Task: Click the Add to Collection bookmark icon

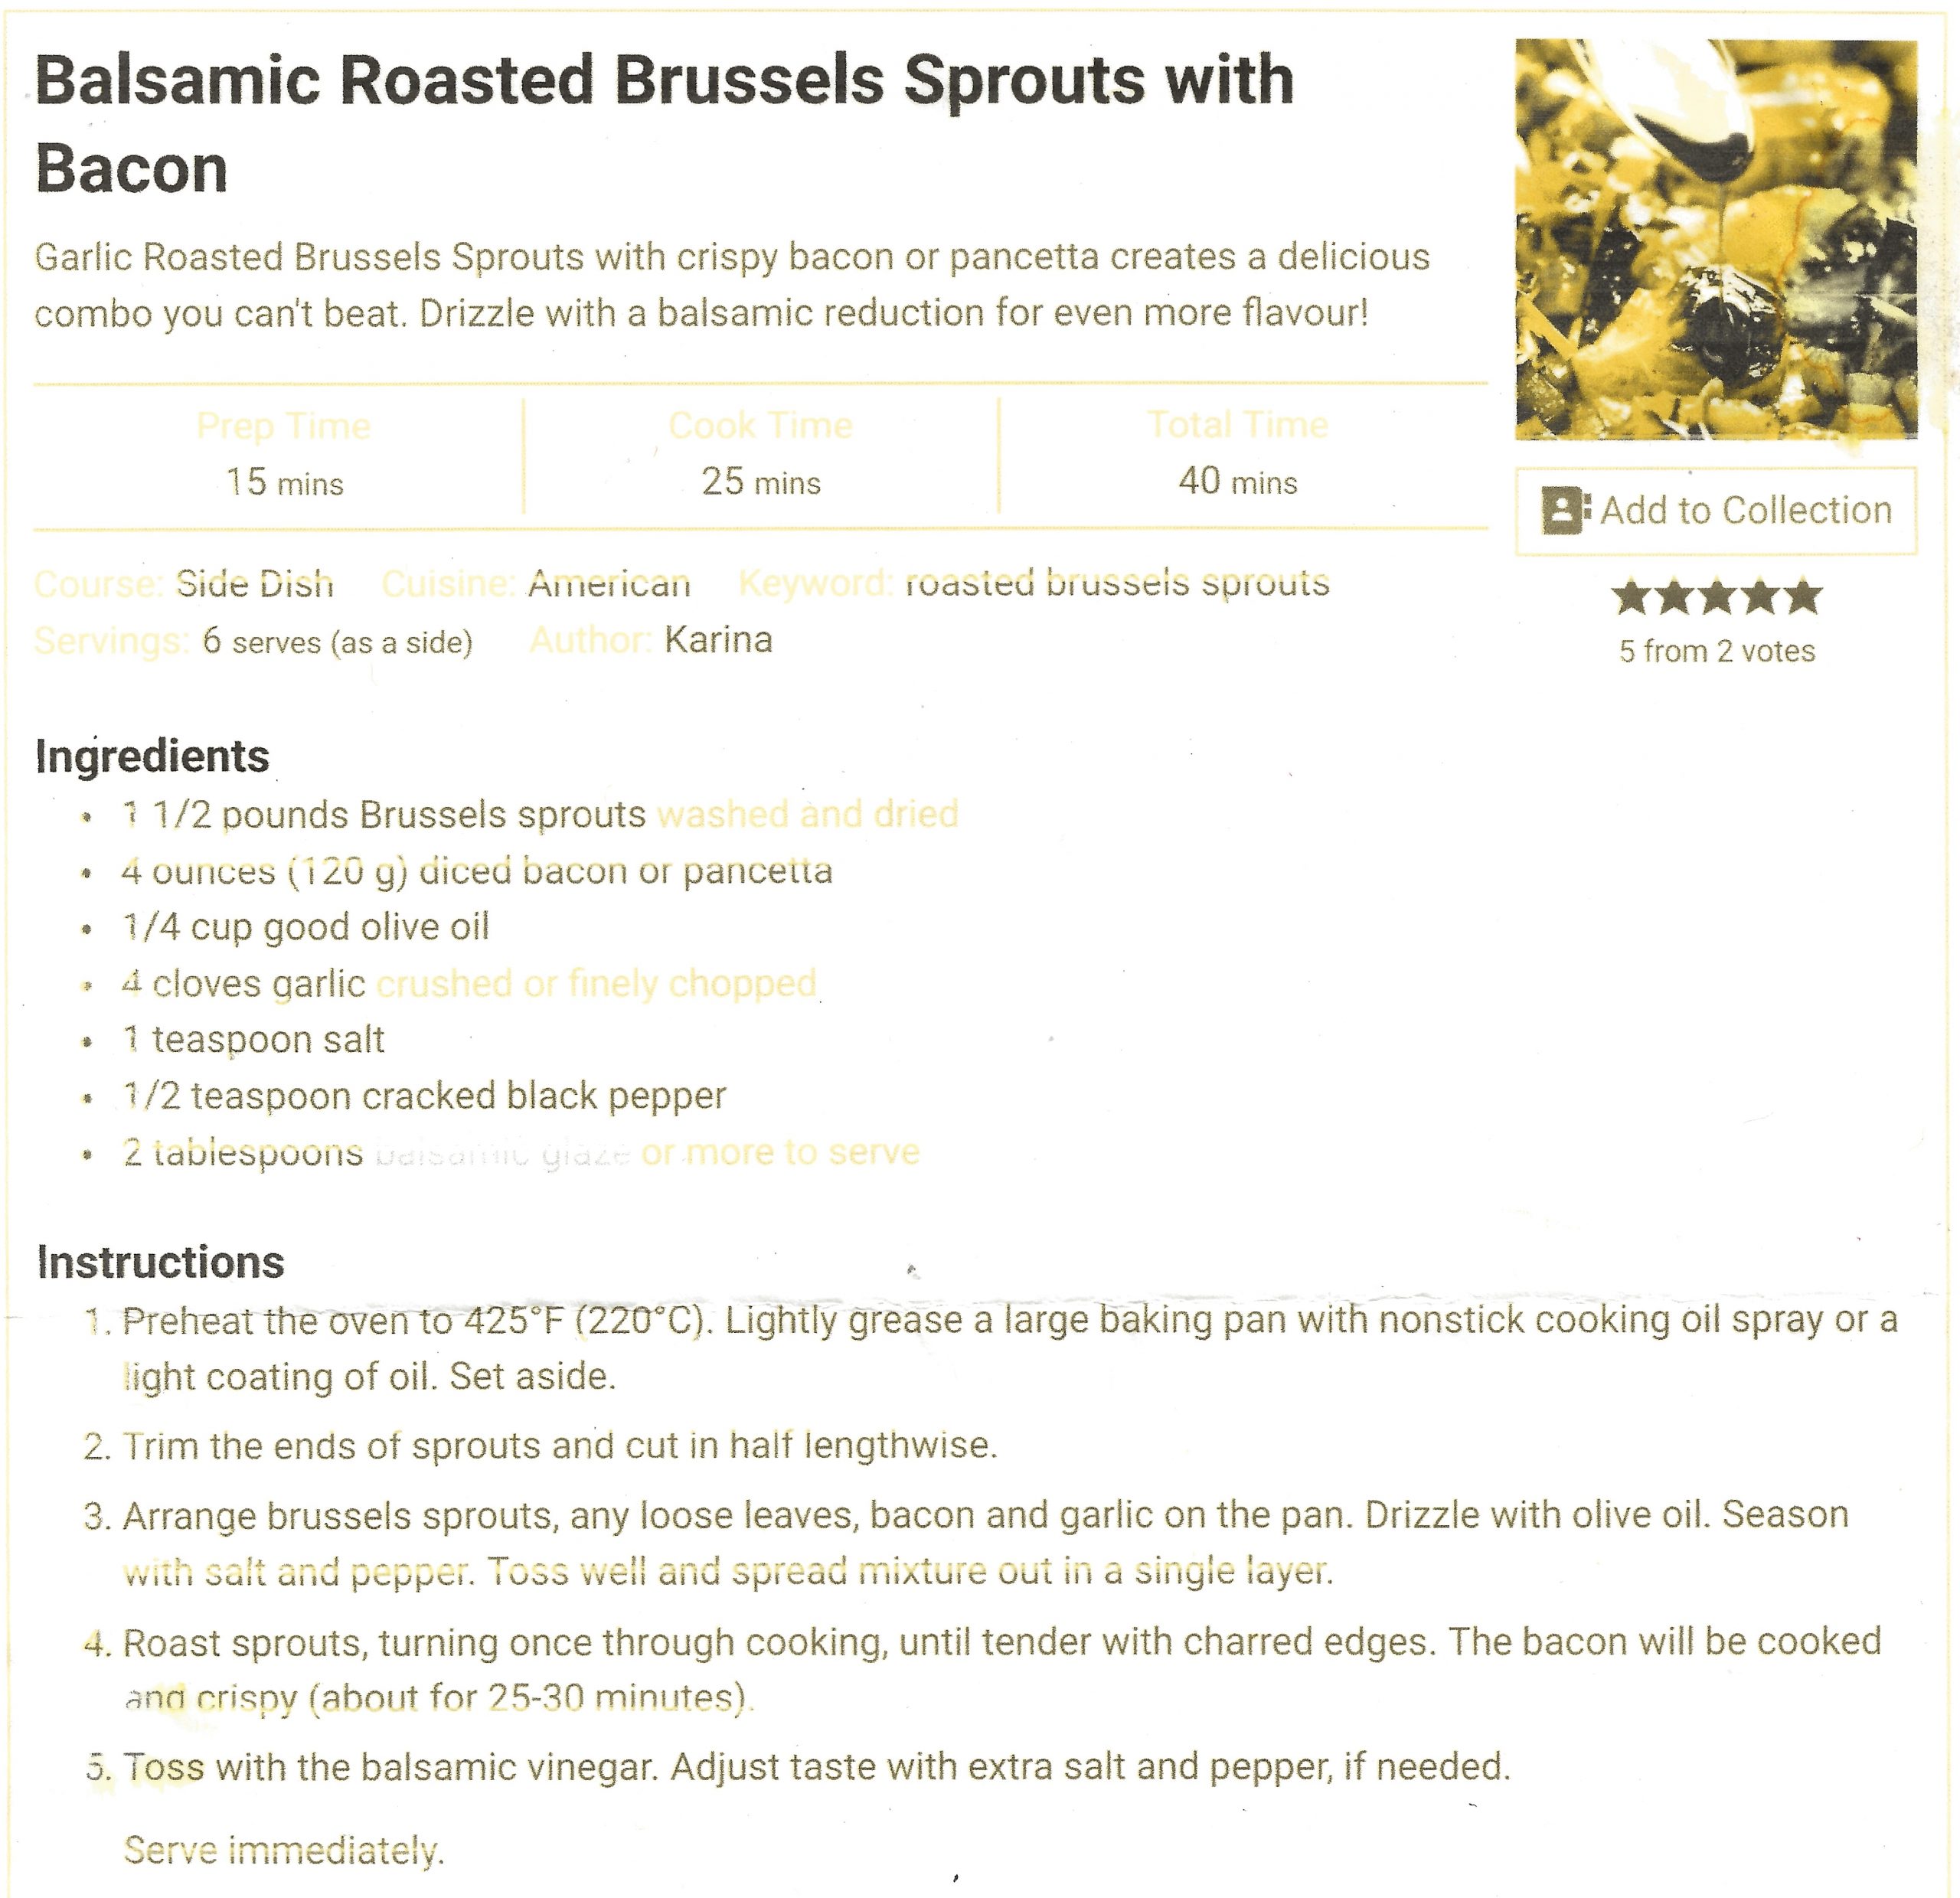Action: tap(1564, 509)
